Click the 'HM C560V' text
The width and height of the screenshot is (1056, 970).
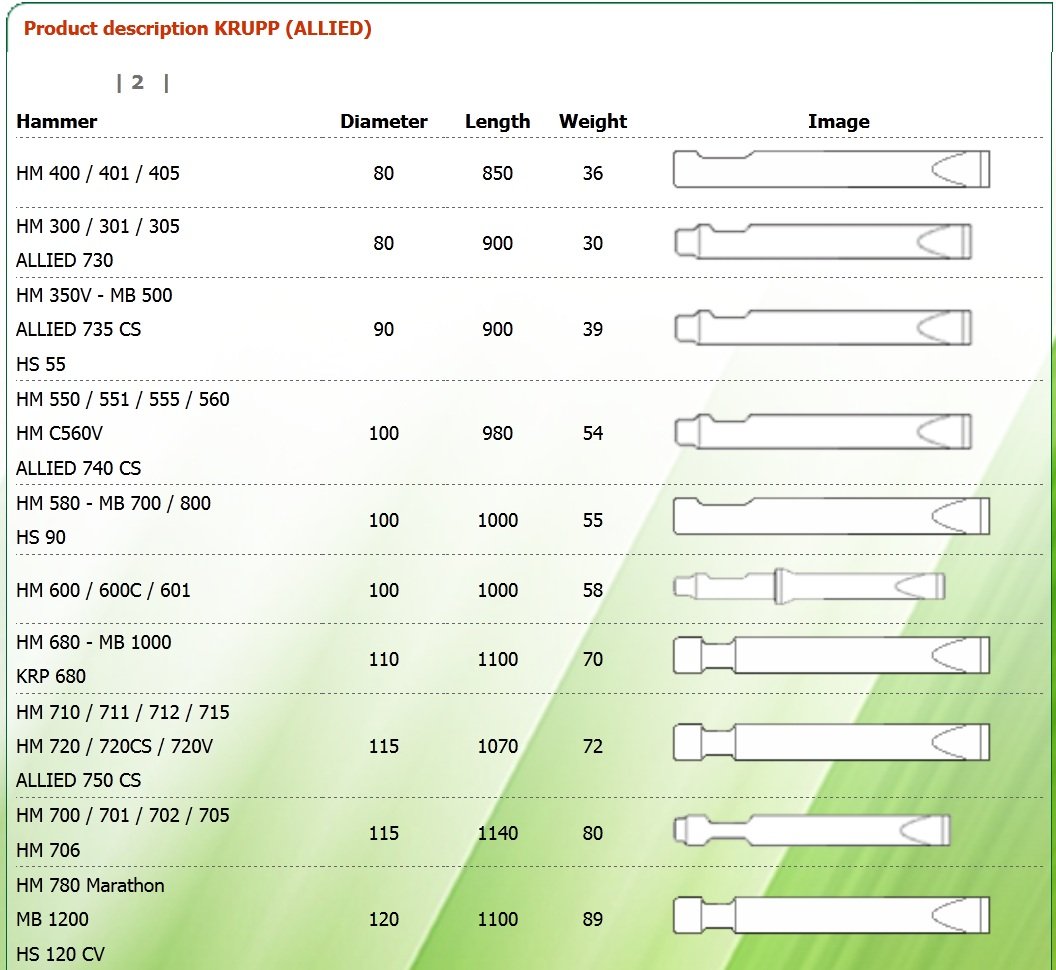tap(59, 433)
